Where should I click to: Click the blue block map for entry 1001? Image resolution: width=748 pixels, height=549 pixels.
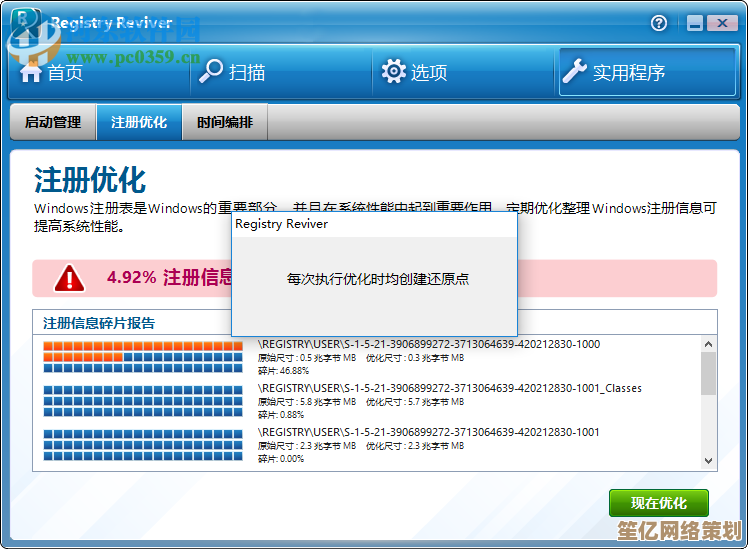pyautogui.click(x=143, y=445)
